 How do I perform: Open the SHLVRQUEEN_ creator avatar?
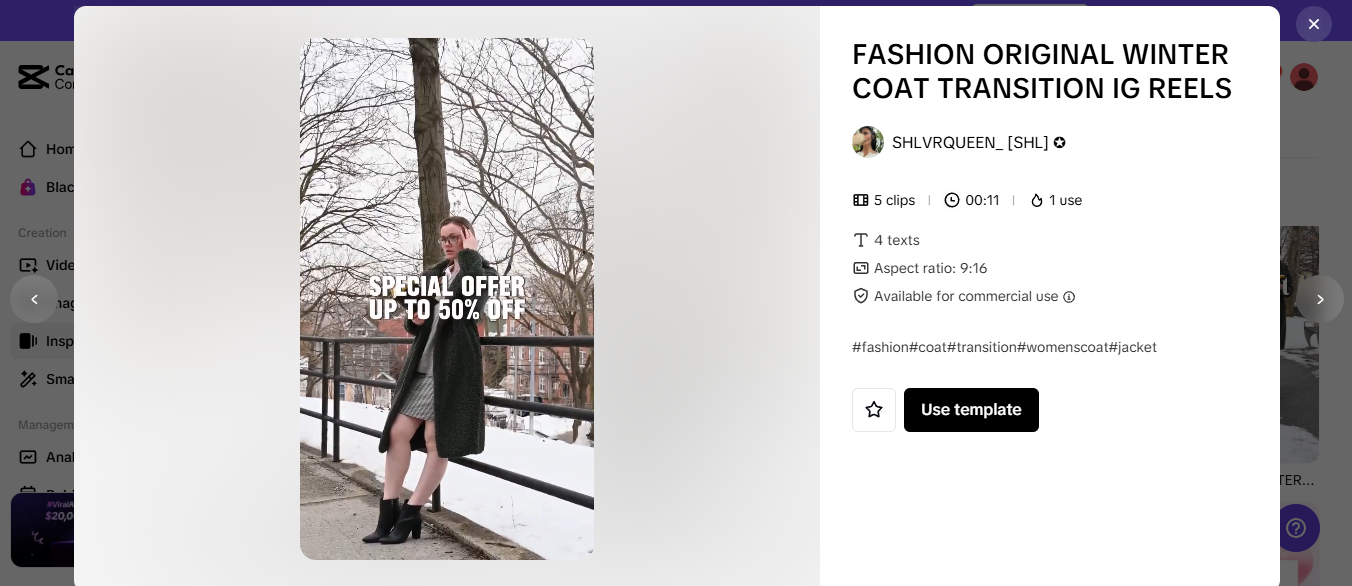pos(868,142)
